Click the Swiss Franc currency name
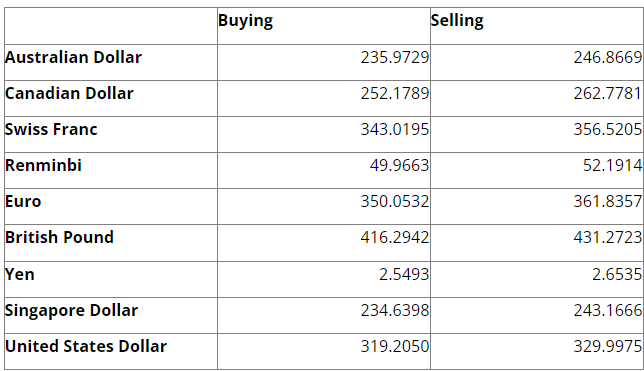Screen dimensions: 644x371 (x=51, y=129)
